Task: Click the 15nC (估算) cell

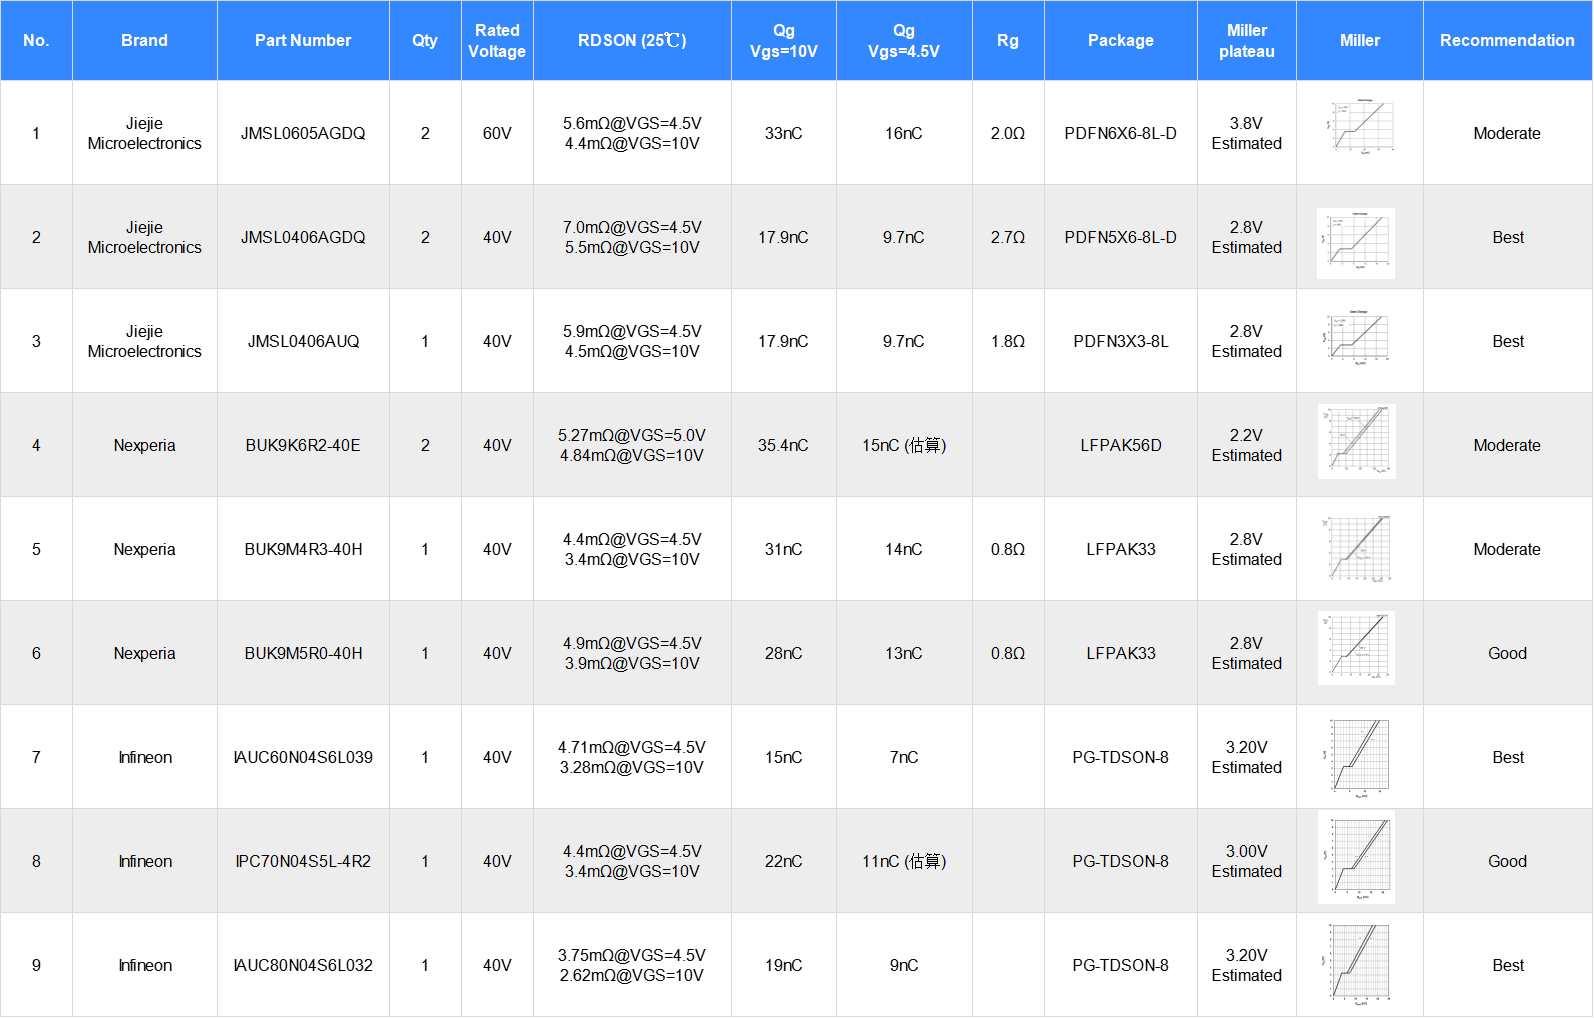Action: [904, 445]
